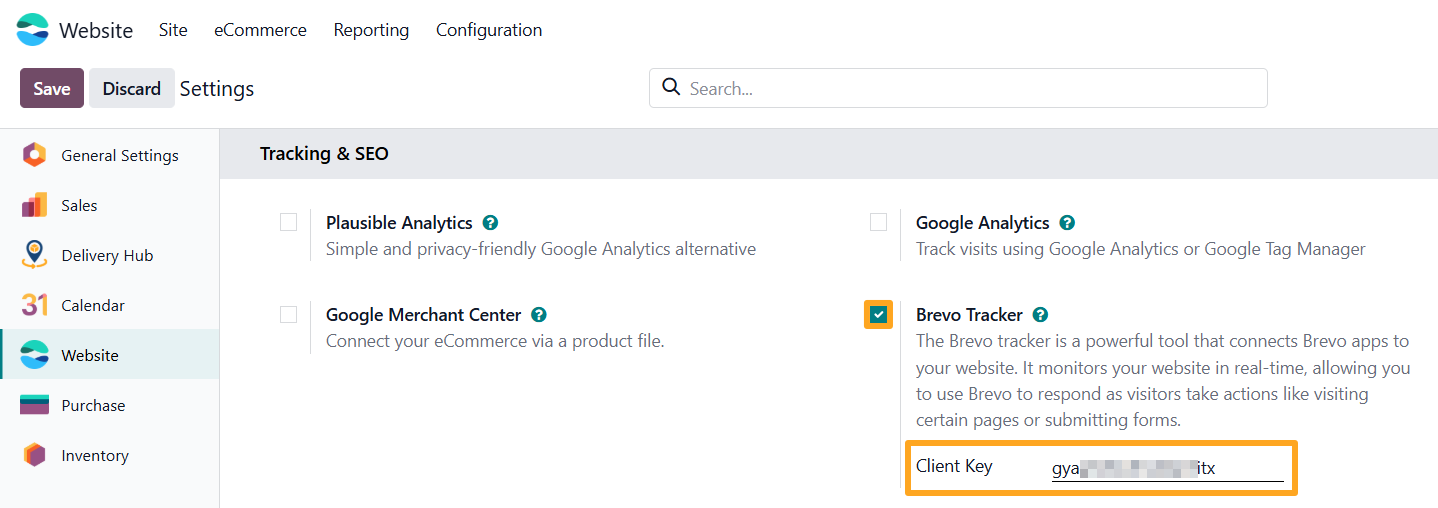Open help icon next to Plausible Analytics
Viewport: 1438px width, 508px height.
click(x=490, y=223)
